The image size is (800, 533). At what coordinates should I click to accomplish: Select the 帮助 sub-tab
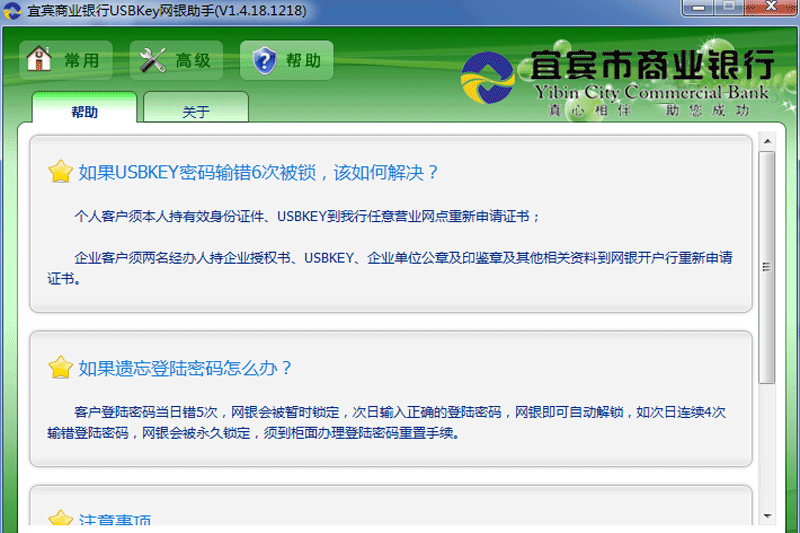(x=85, y=108)
